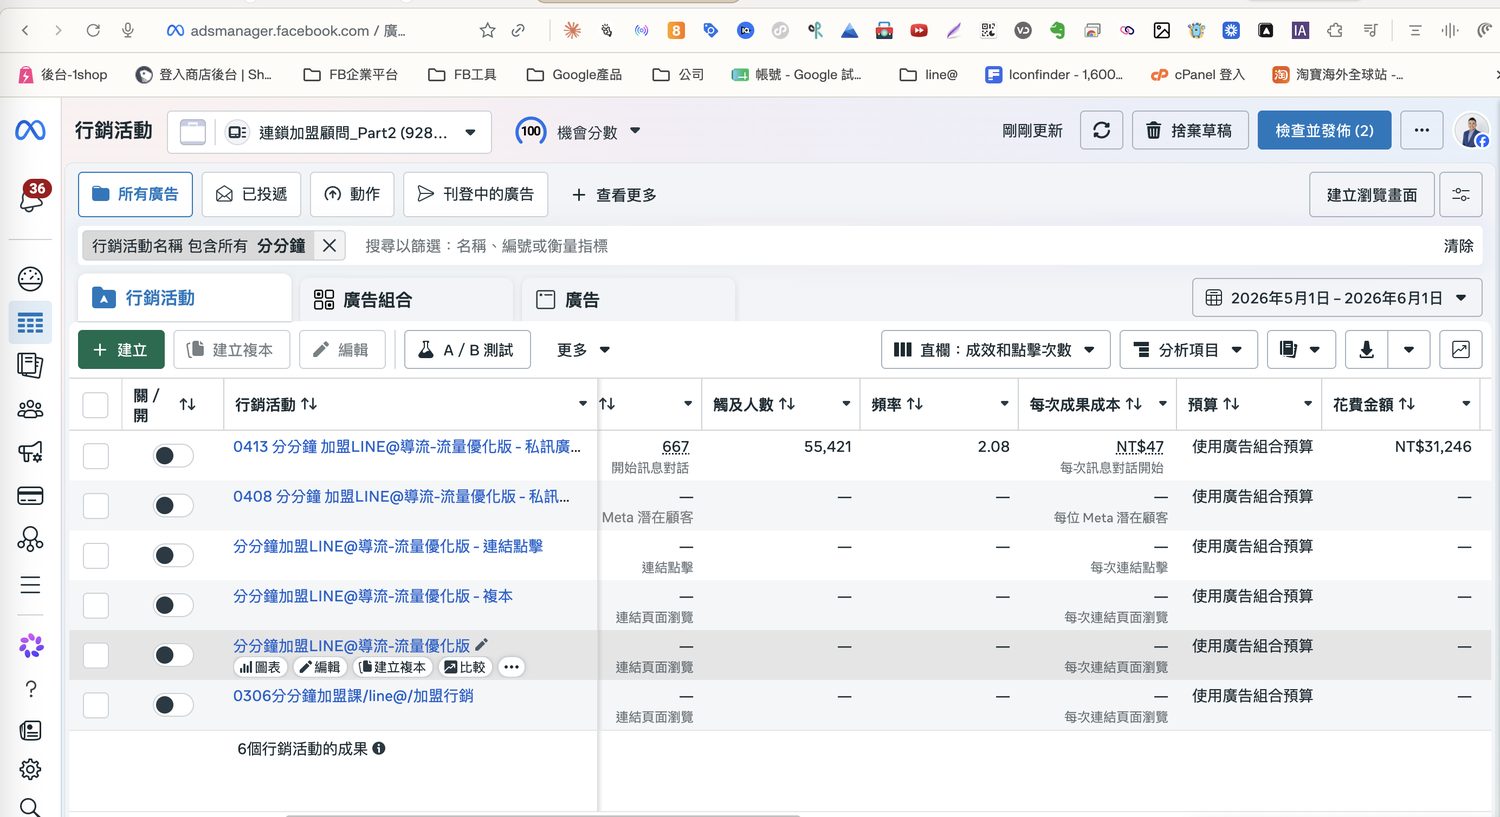Edit campaign name pencil icon
Image resolution: width=1500 pixels, height=817 pixels.
tap(481, 645)
